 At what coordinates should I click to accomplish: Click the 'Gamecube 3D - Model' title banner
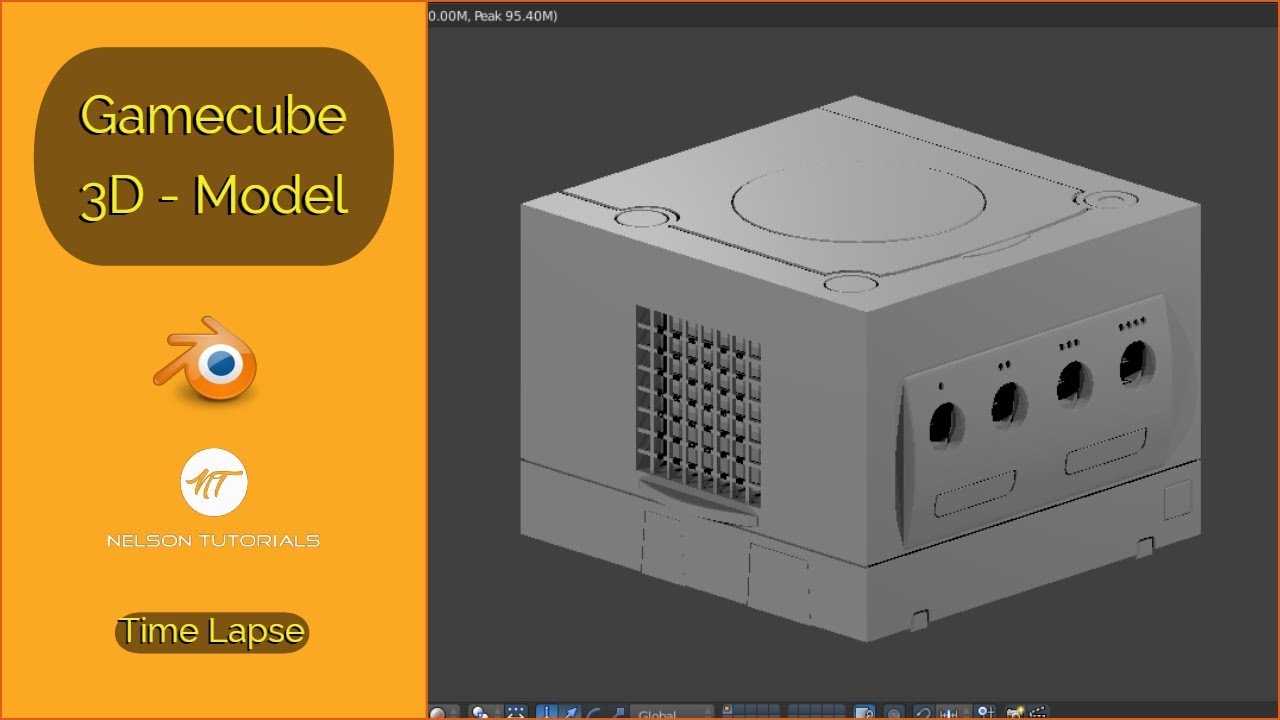tap(213, 156)
